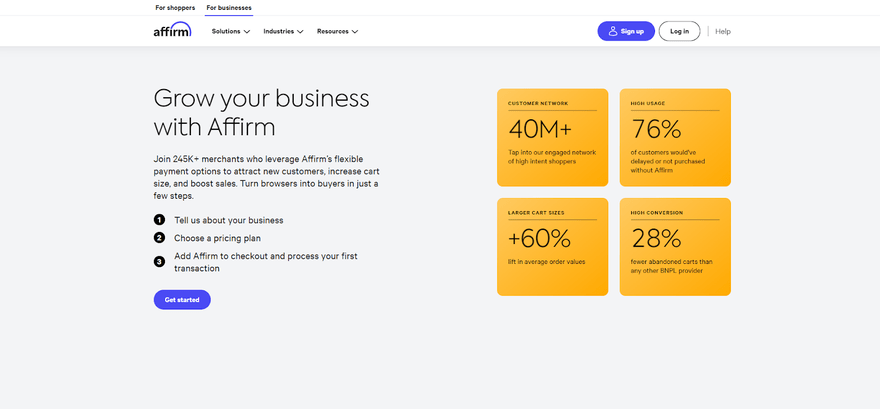Click 'lift in average order values' text
Image resolution: width=880 pixels, height=409 pixels.
click(547, 262)
